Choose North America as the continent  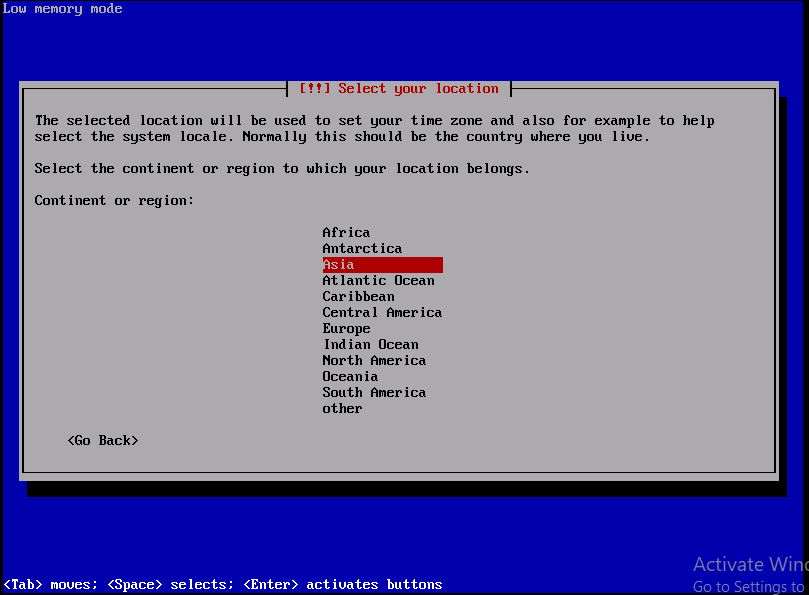[374, 361]
